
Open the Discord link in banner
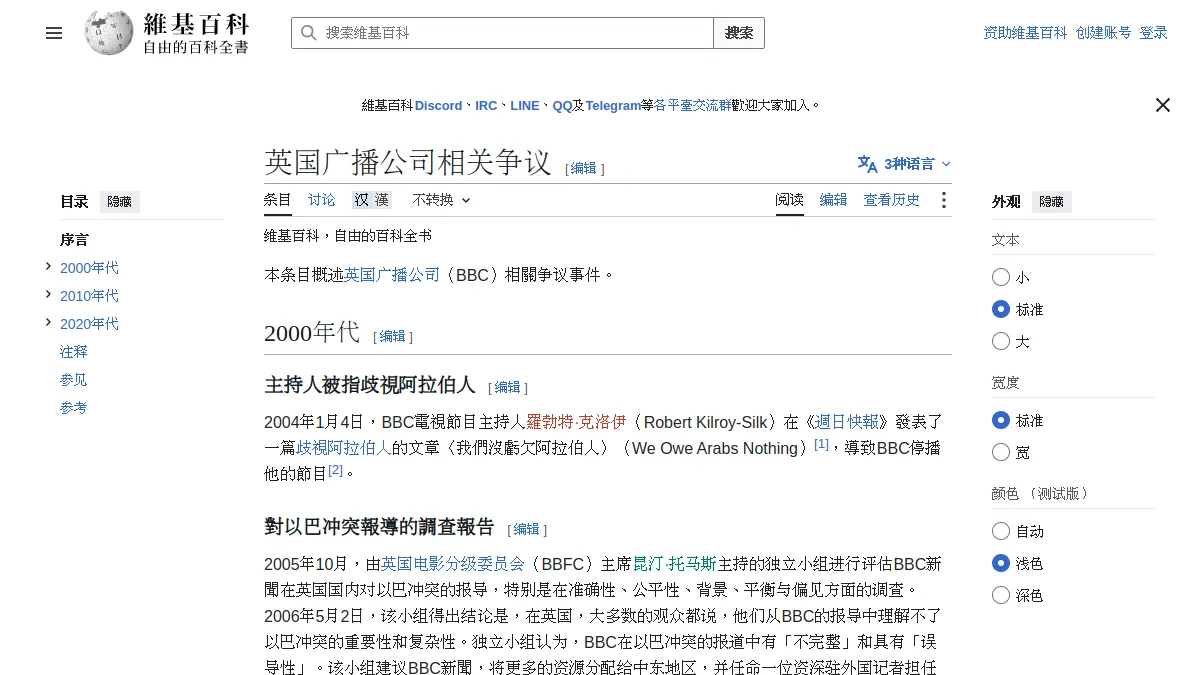pyautogui.click(x=439, y=105)
